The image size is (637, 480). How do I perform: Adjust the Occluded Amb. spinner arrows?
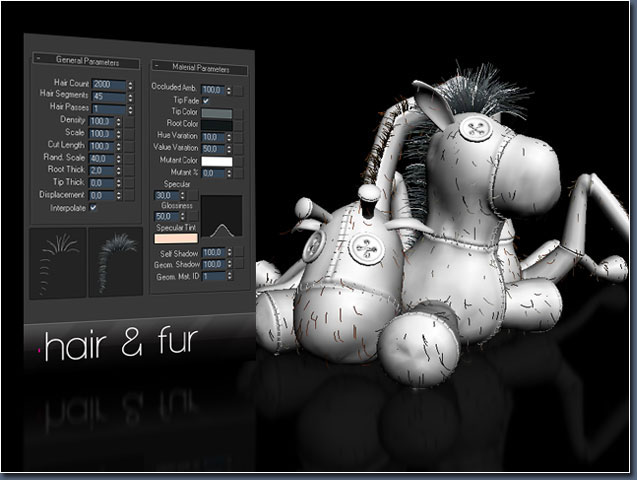[229, 90]
